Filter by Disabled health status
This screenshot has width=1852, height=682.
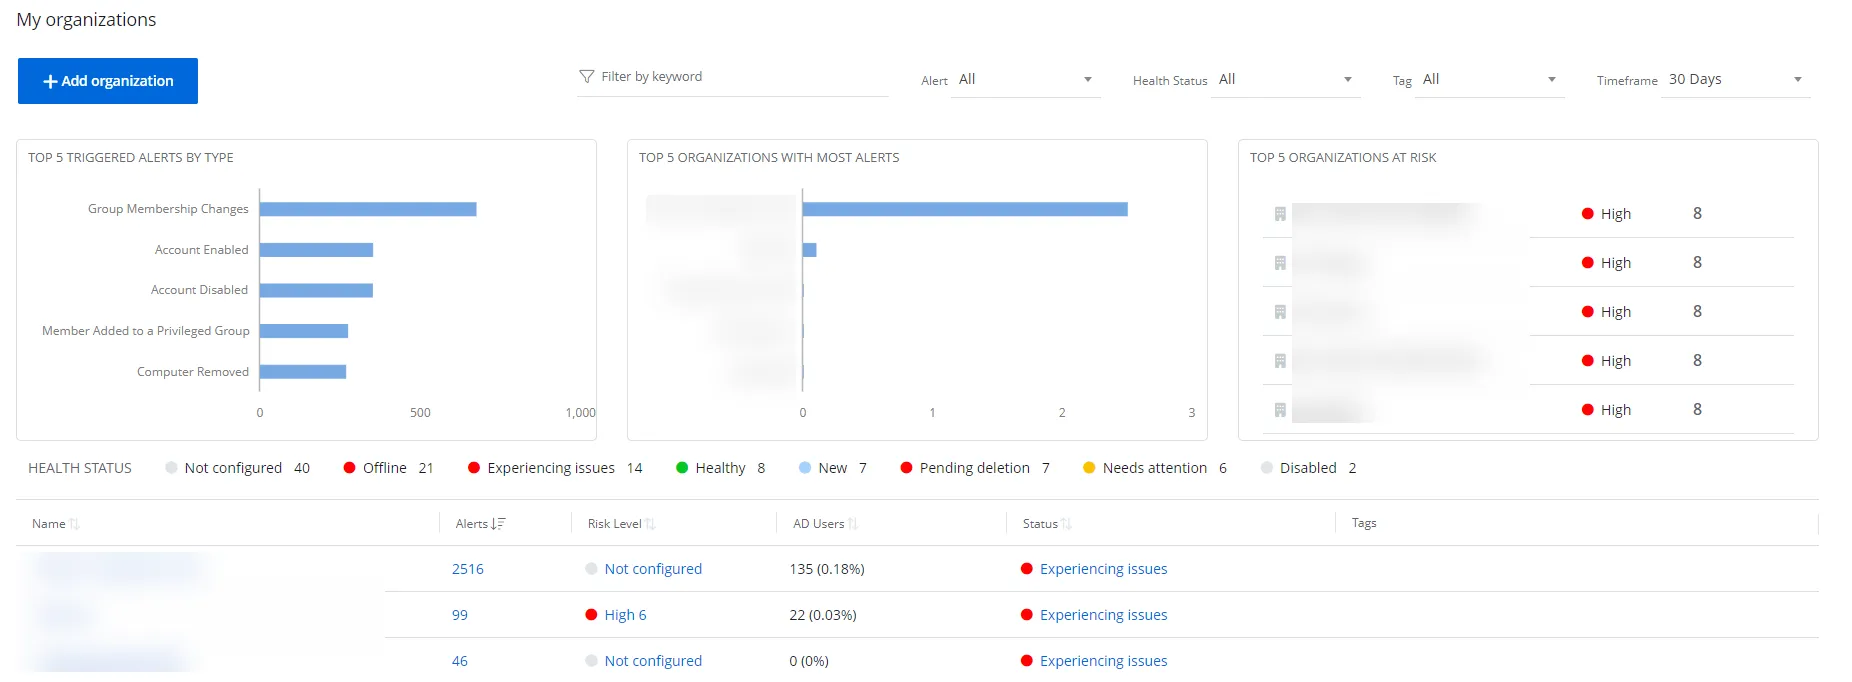(1309, 468)
